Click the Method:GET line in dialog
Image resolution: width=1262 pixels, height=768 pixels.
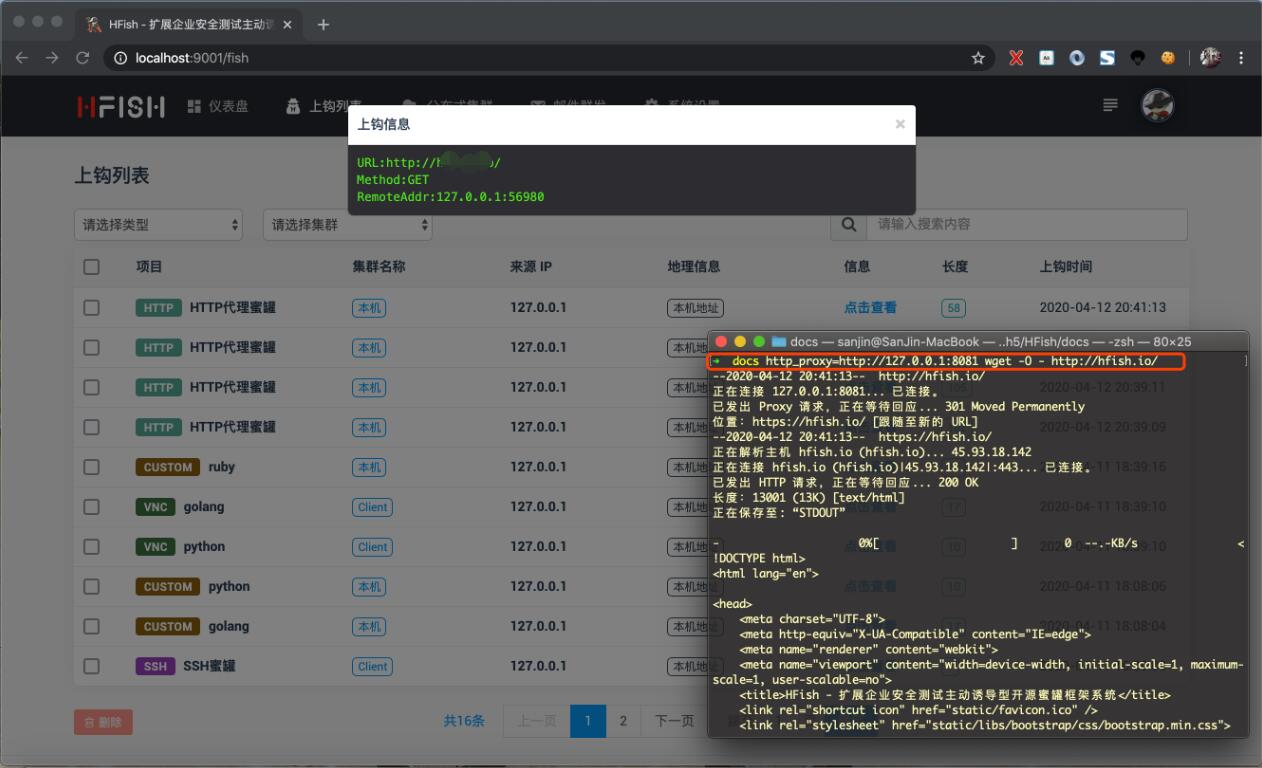393,180
